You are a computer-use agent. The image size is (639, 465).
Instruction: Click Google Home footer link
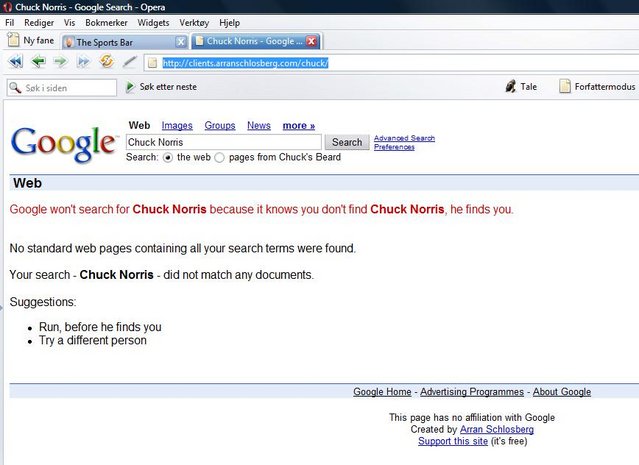[x=382, y=392]
